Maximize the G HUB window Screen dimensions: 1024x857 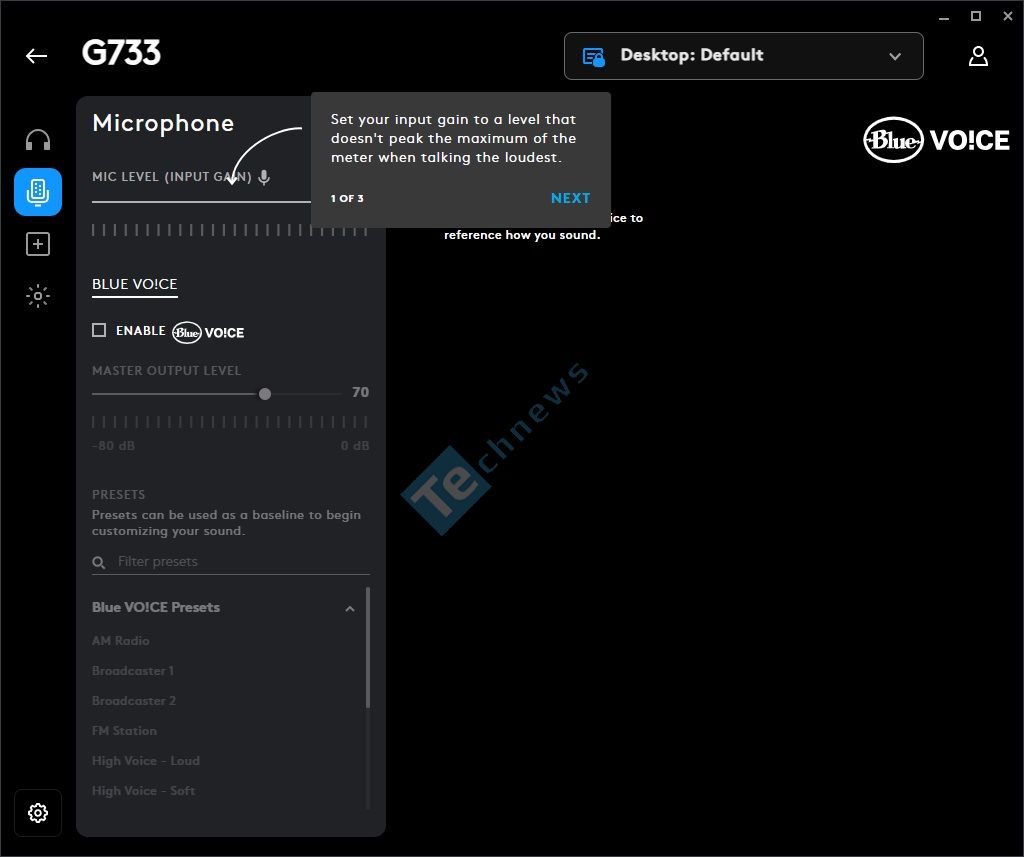[976, 16]
